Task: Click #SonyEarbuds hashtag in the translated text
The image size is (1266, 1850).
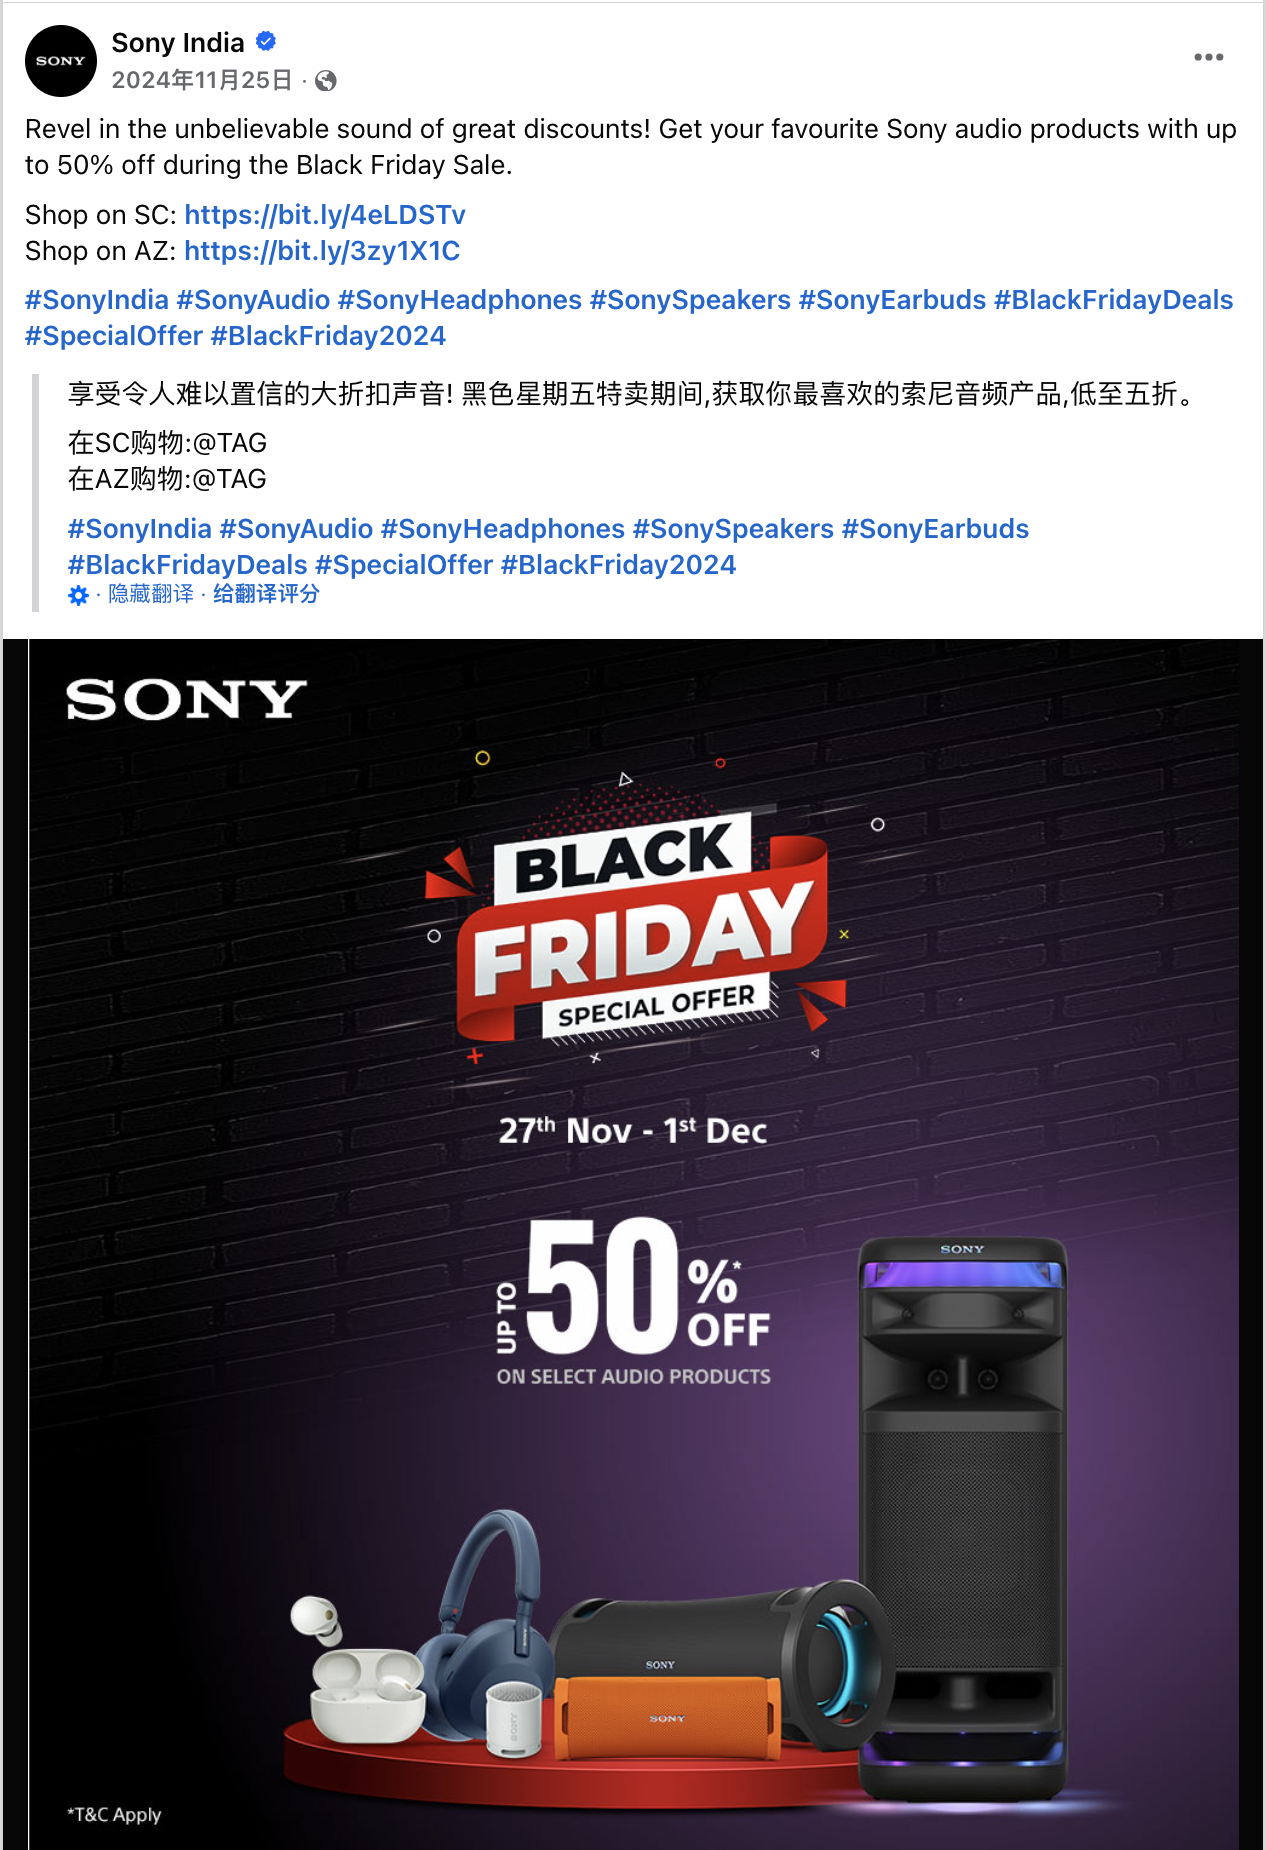Action: point(935,529)
